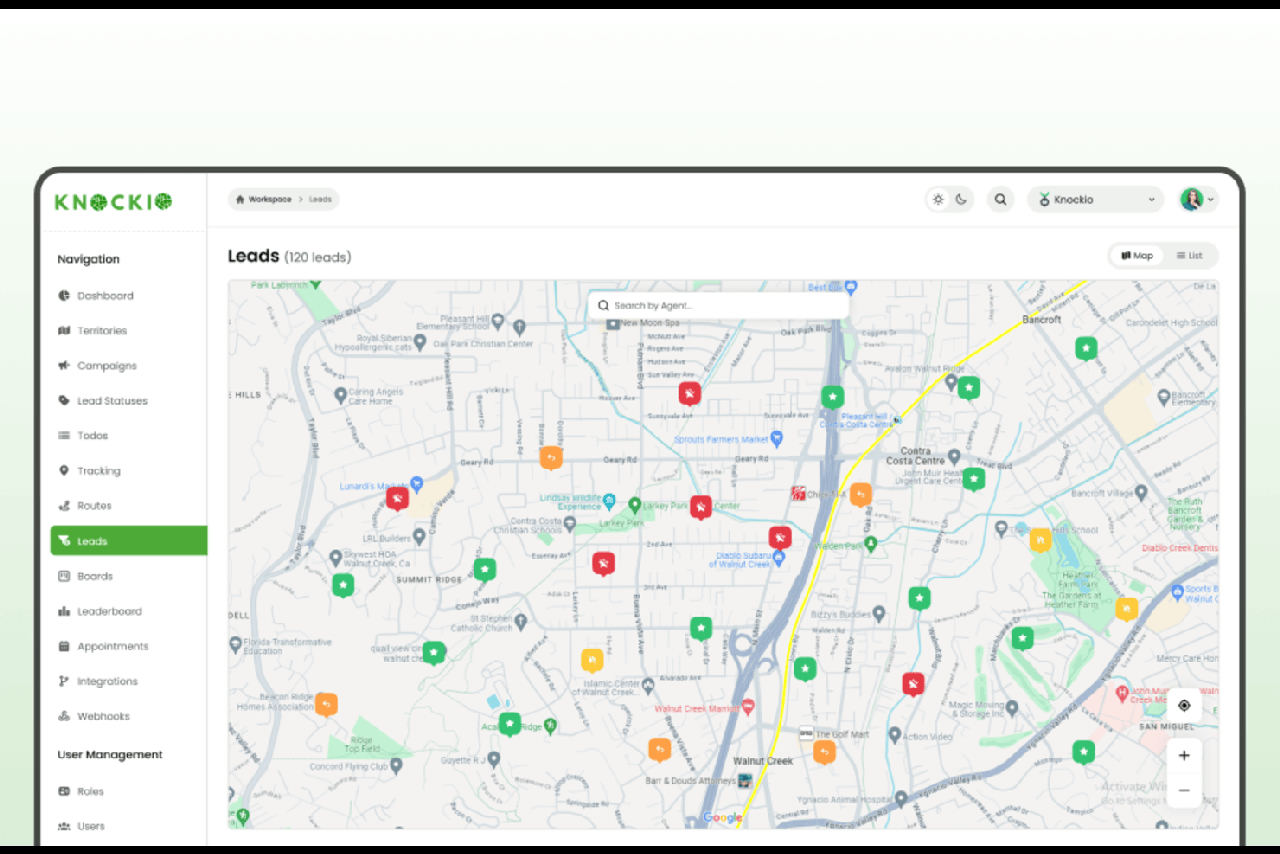
Task: Click the Leads breadcrumb text
Action: (x=320, y=199)
